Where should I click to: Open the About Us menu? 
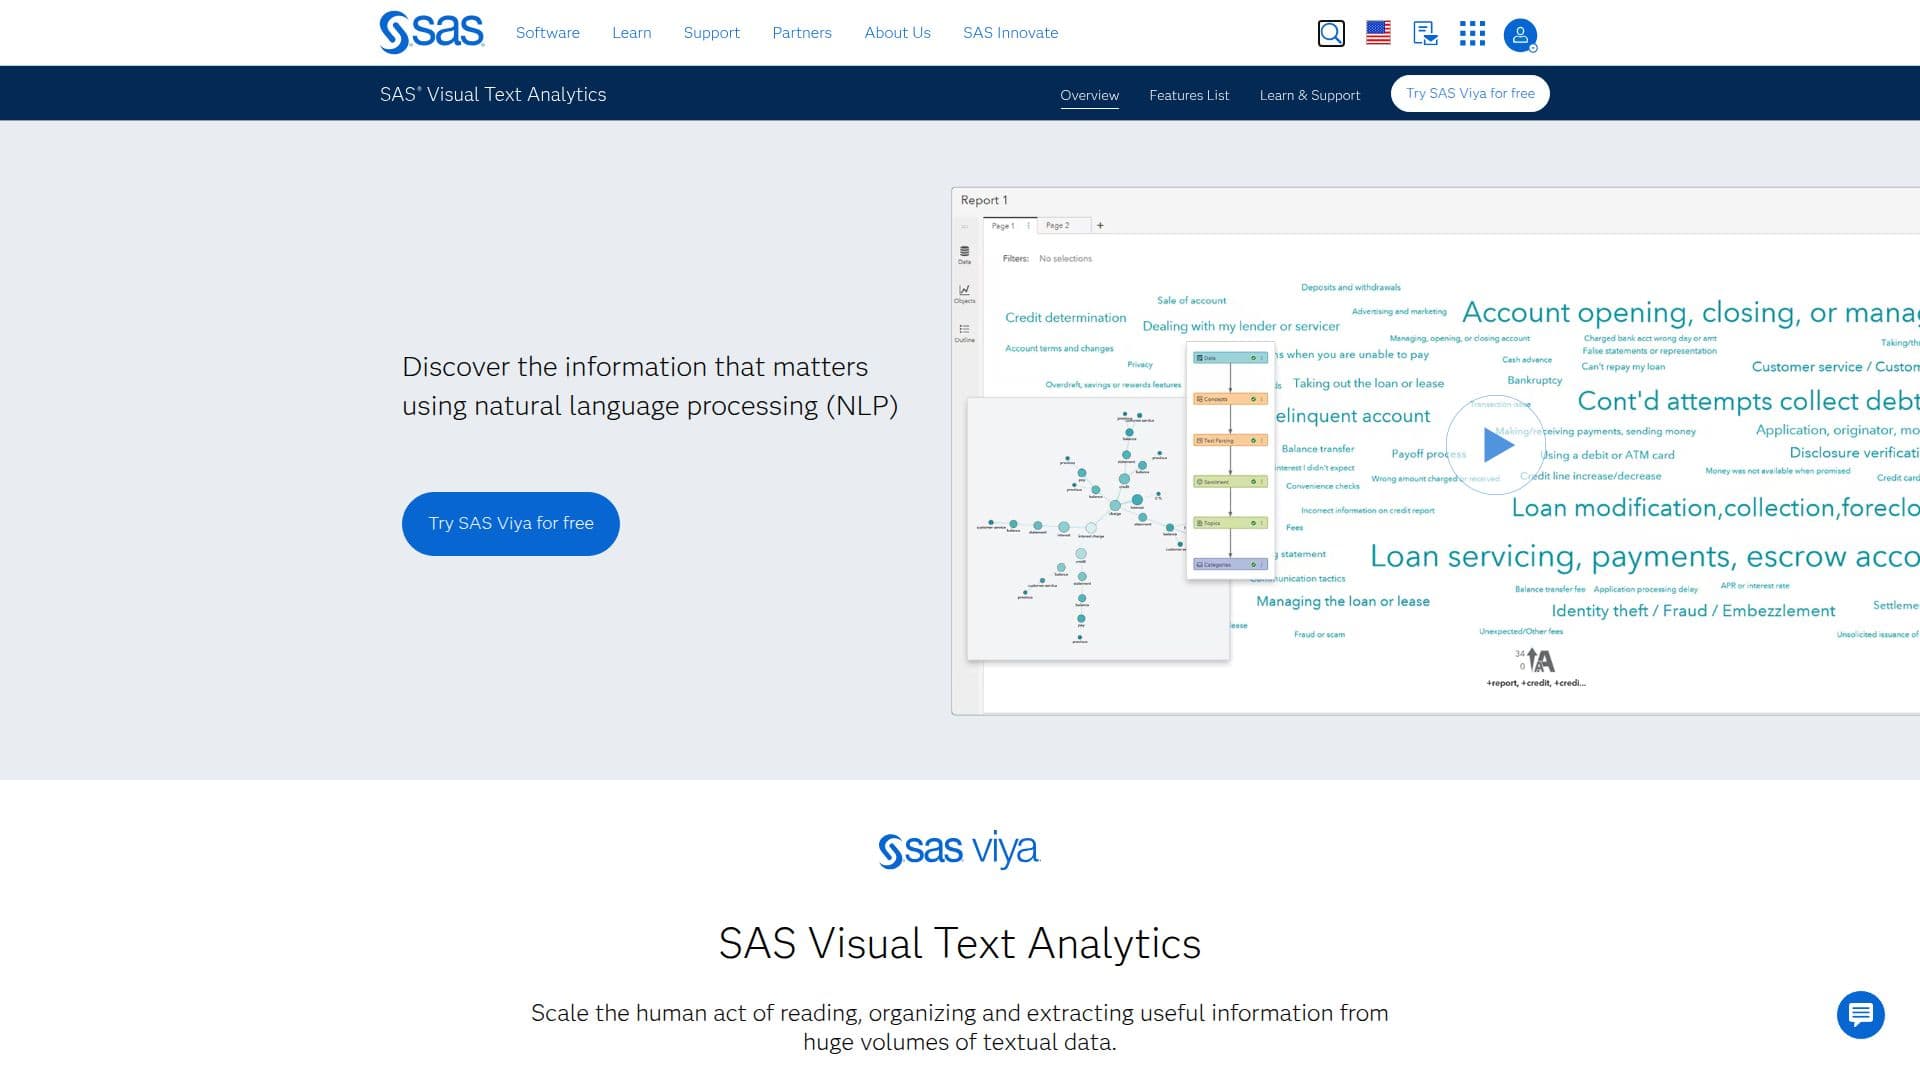click(897, 33)
